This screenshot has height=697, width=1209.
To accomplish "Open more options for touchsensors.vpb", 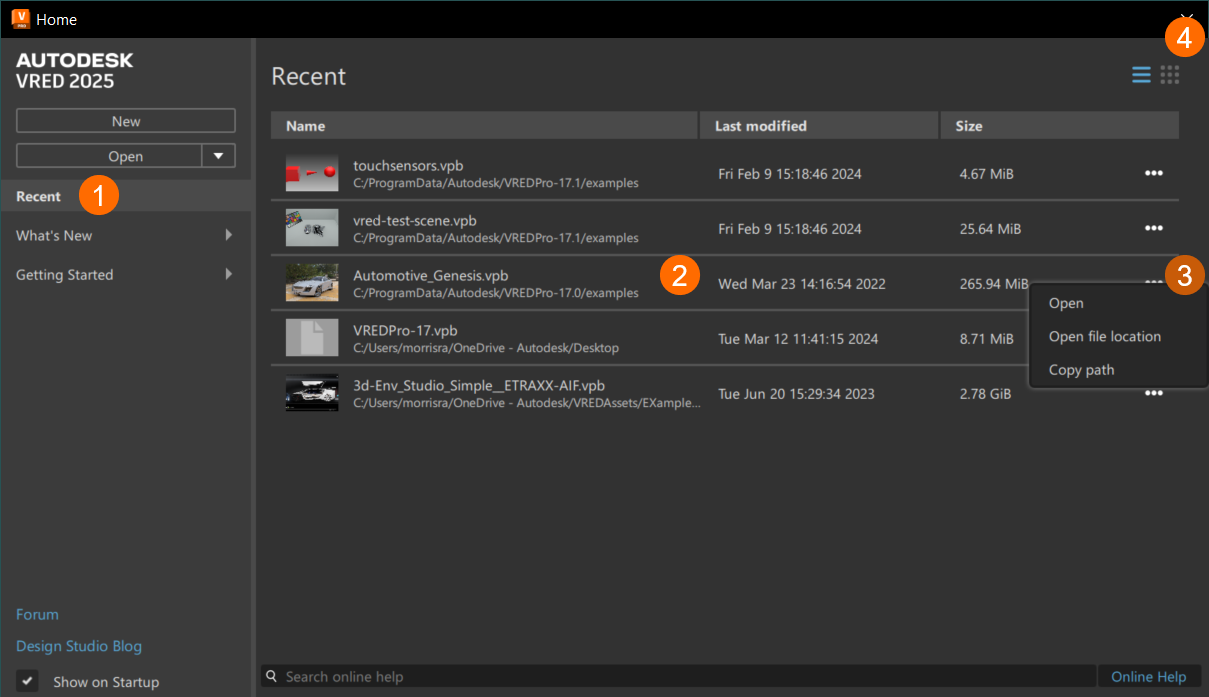I will point(1153,173).
